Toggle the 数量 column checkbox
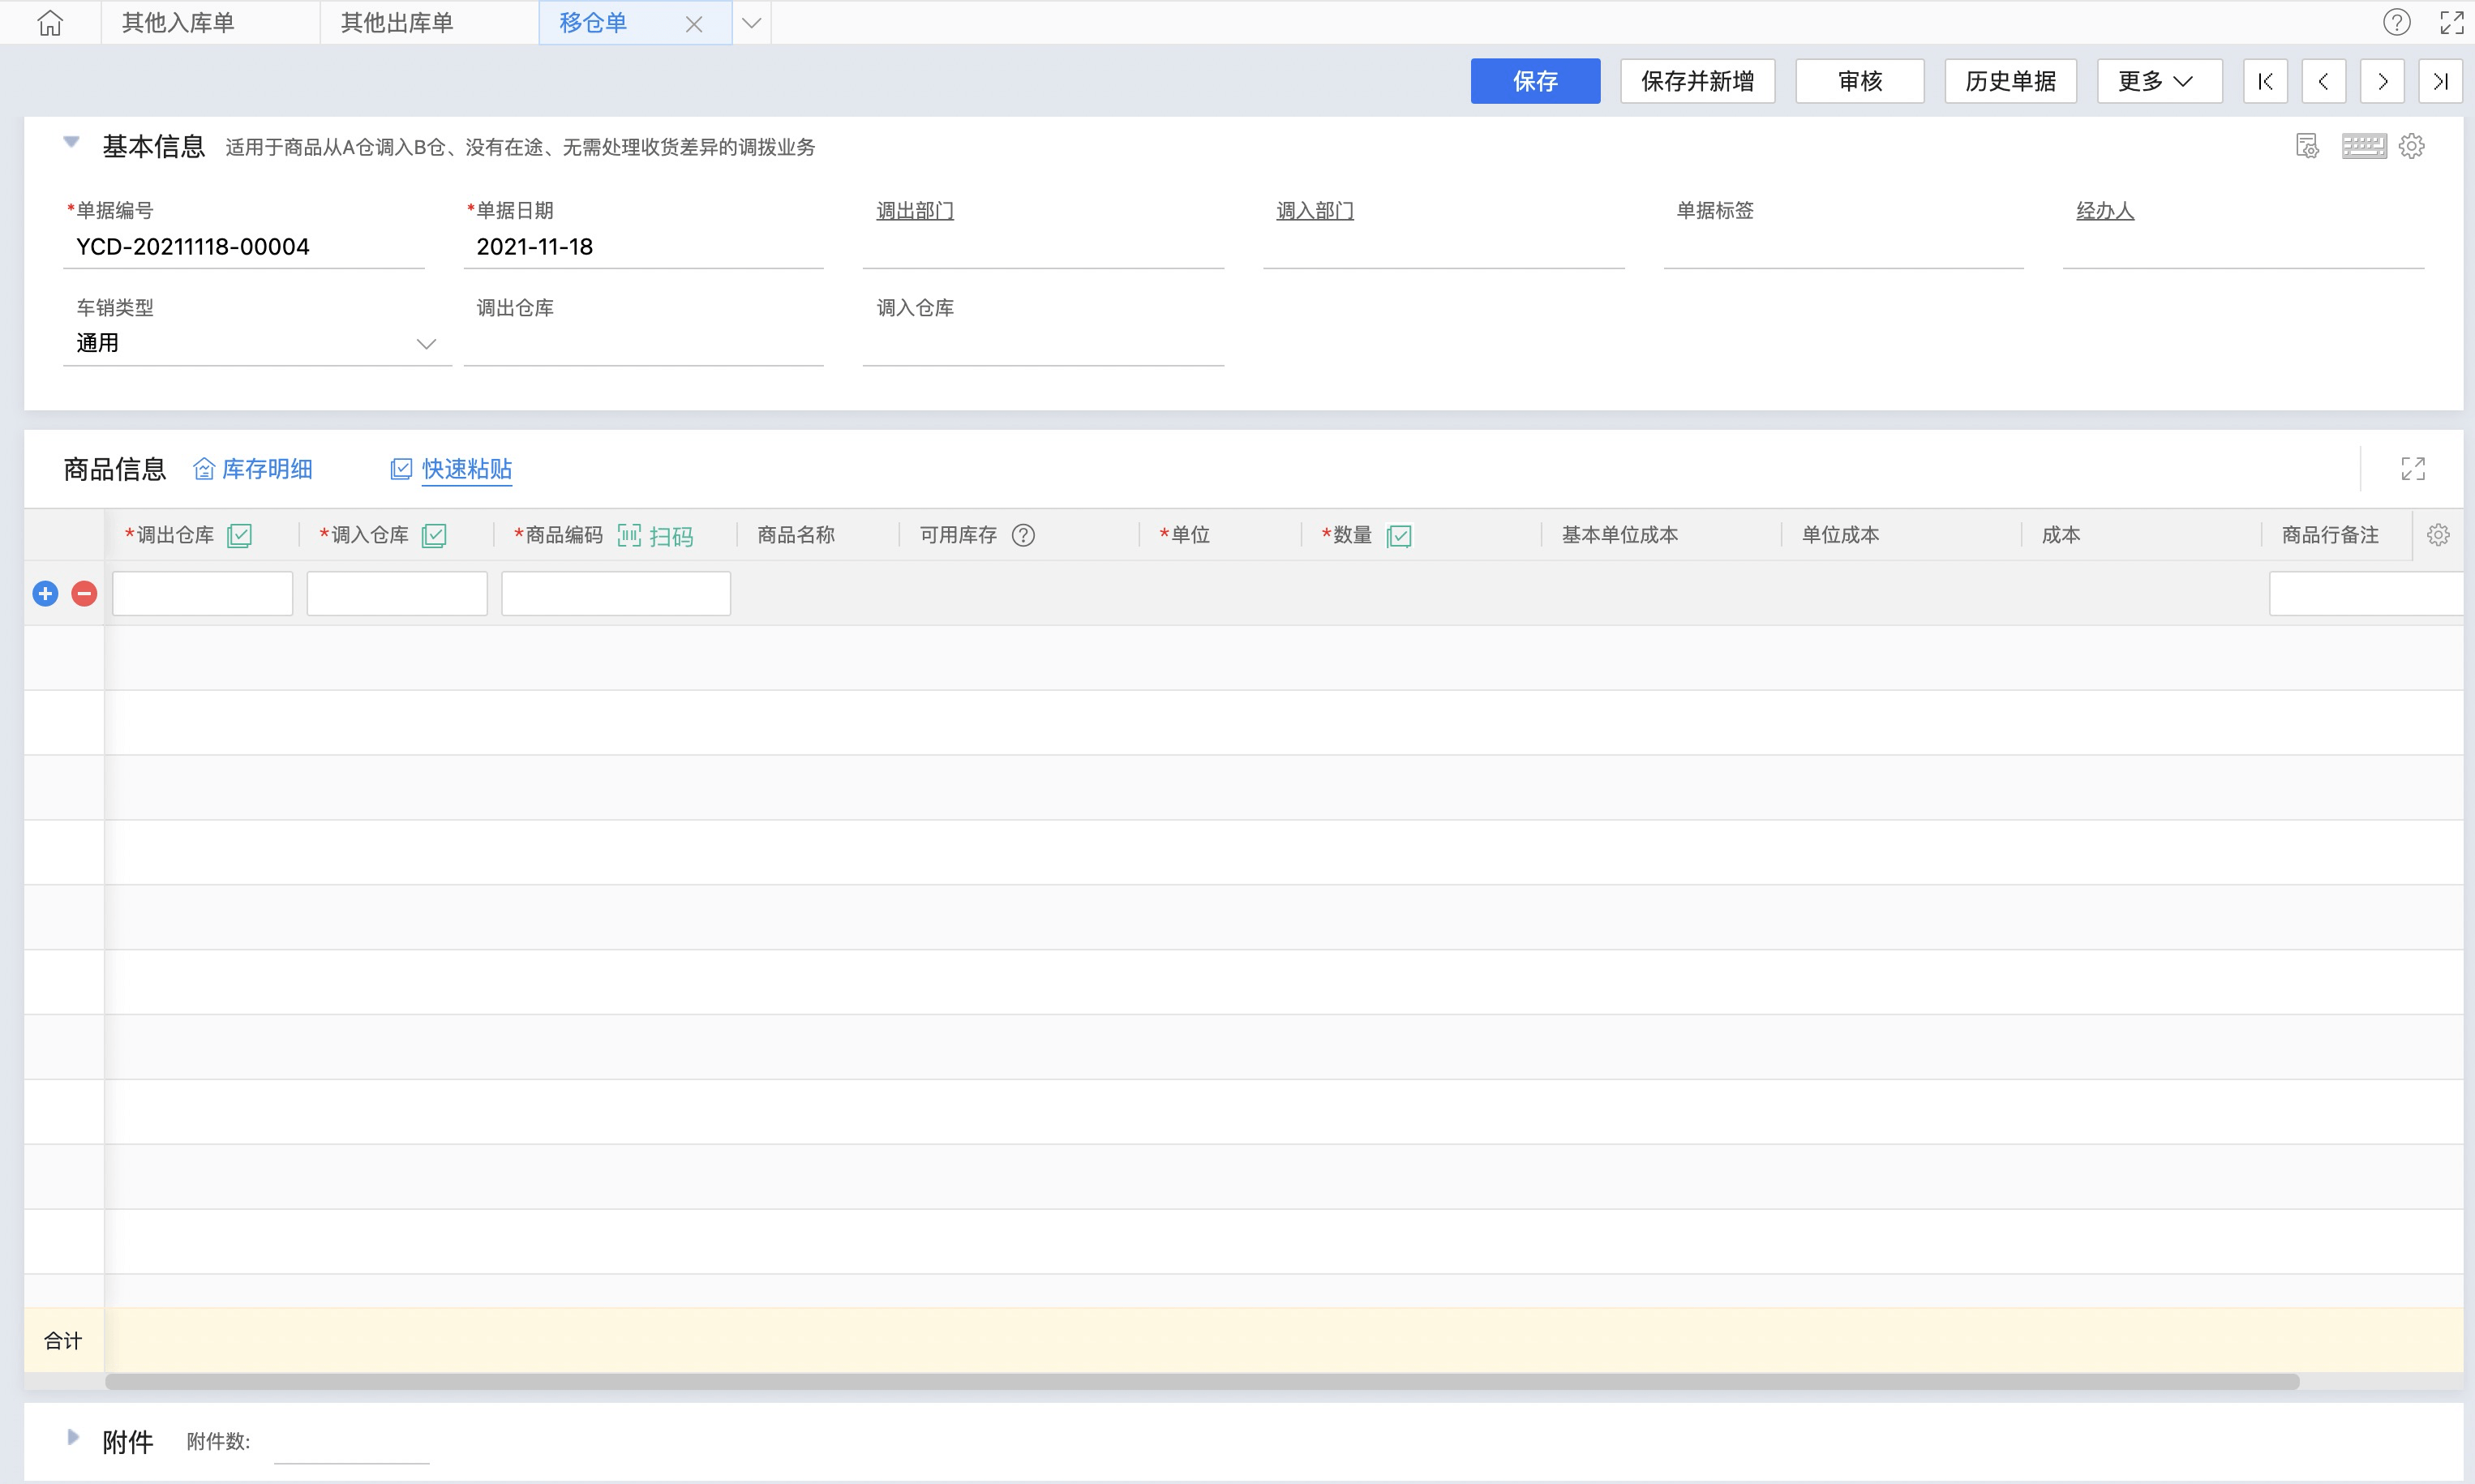The width and height of the screenshot is (2475, 1484). pos(1398,535)
